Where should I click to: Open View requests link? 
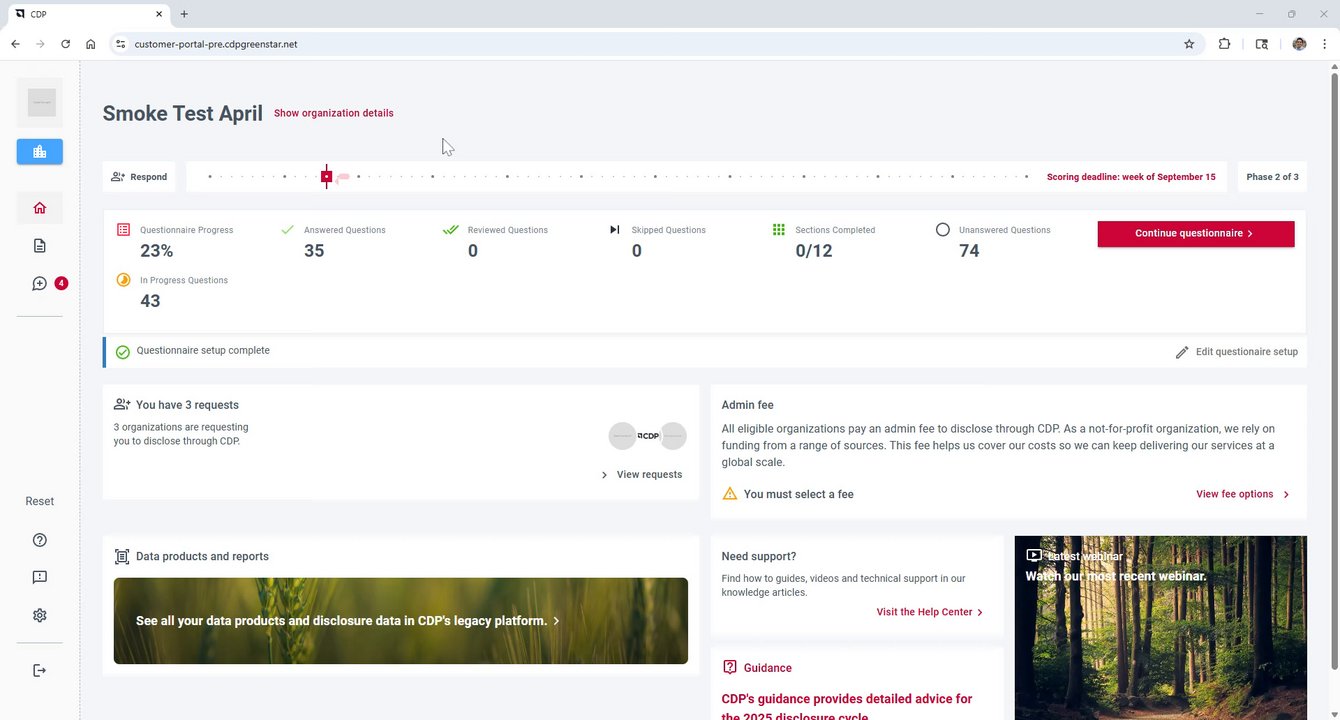pos(641,475)
